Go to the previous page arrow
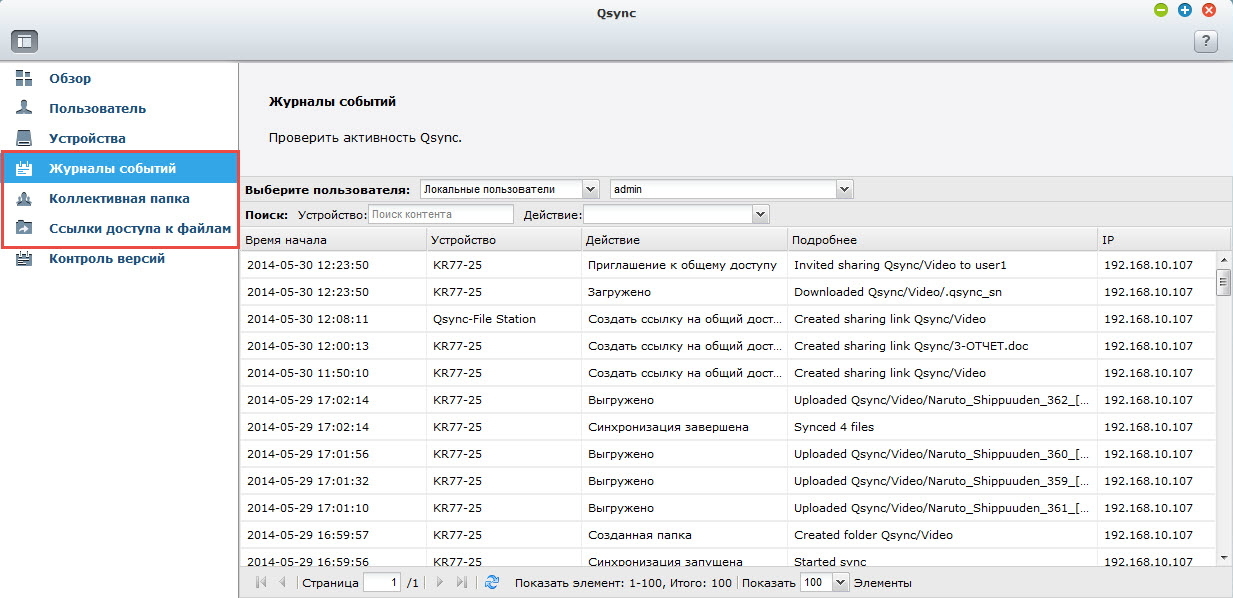This screenshot has width=1233, height=598. [283, 582]
